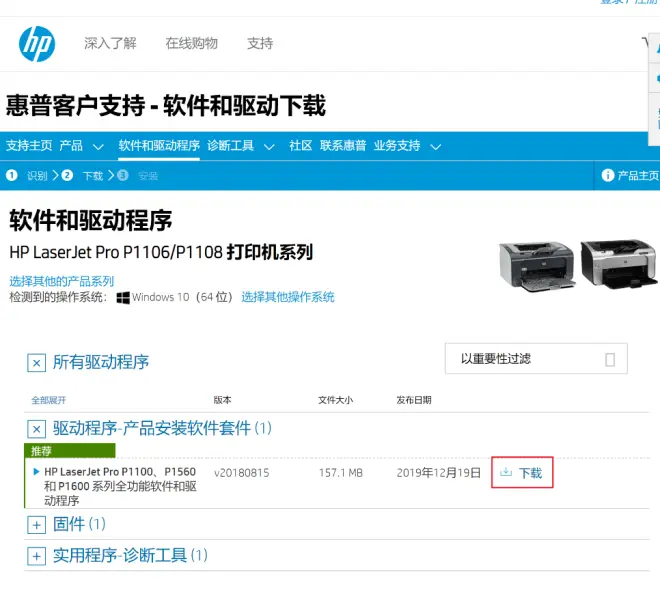
Task: Click the download arrow icon beside 下载
Action: [x=506, y=472]
